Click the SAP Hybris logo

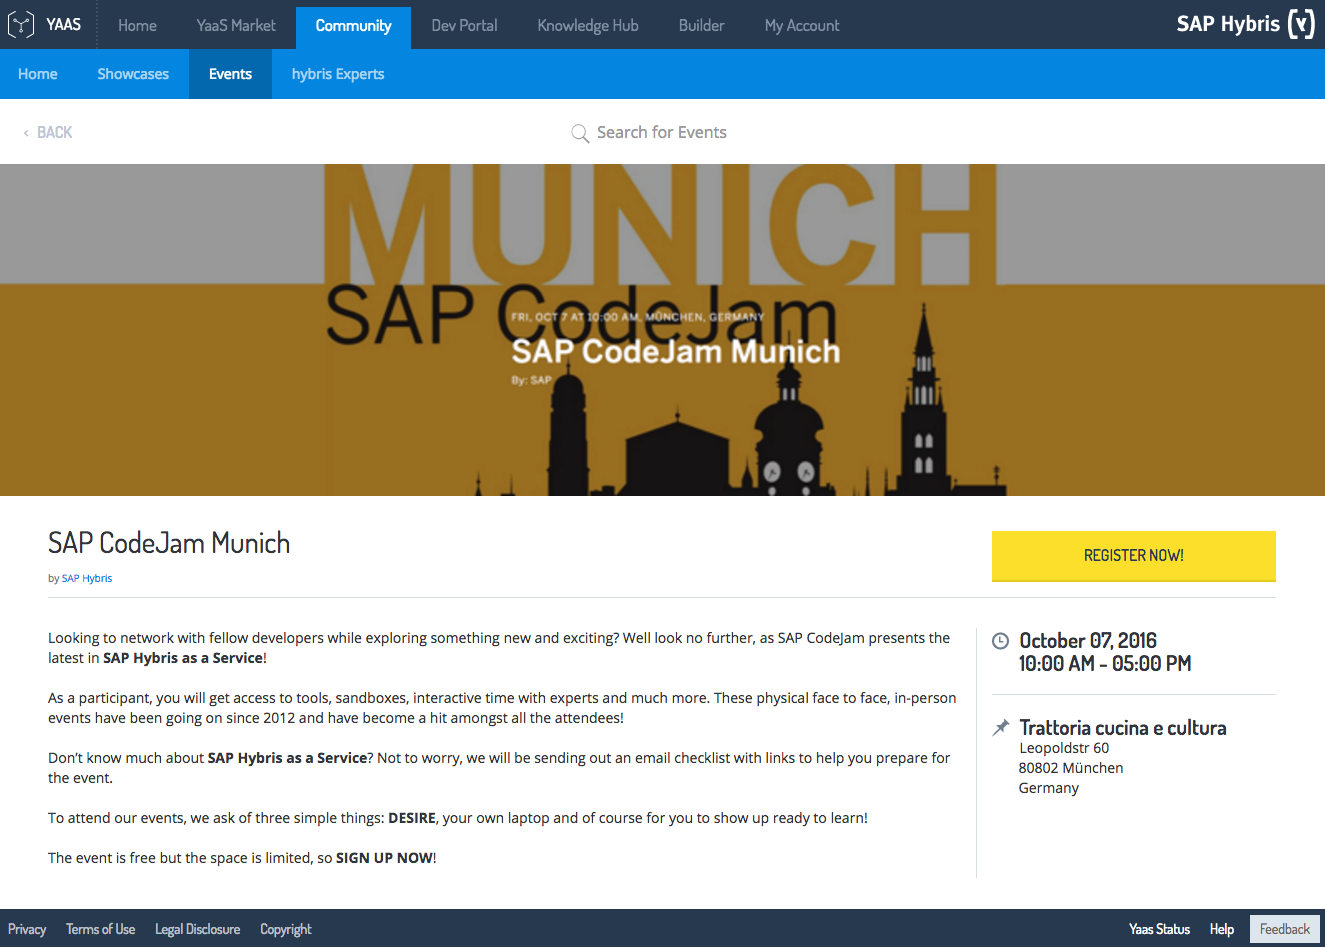tap(1246, 24)
